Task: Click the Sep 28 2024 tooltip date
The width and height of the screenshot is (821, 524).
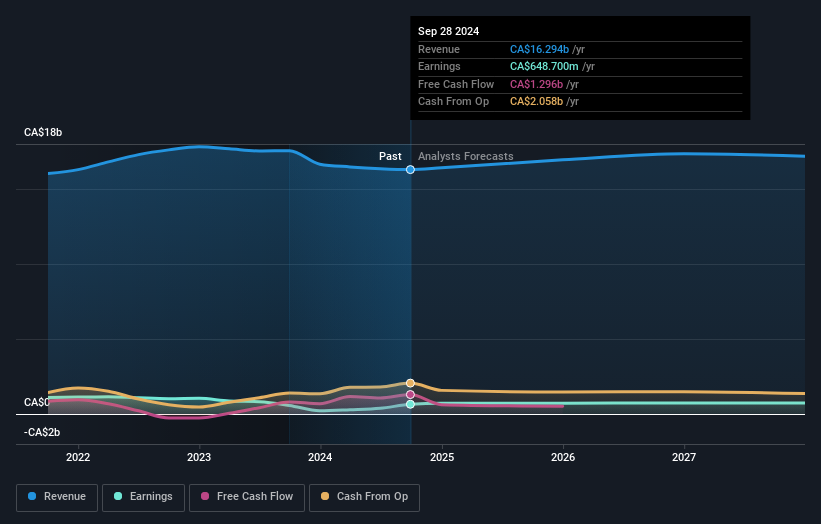Action: coord(448,31)
